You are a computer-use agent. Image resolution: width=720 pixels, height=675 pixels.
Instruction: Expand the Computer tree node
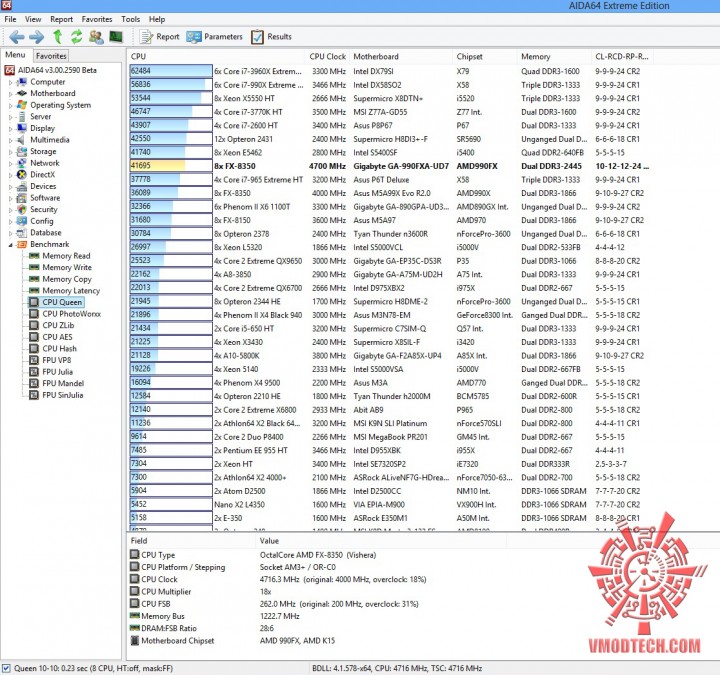[10, 83]
